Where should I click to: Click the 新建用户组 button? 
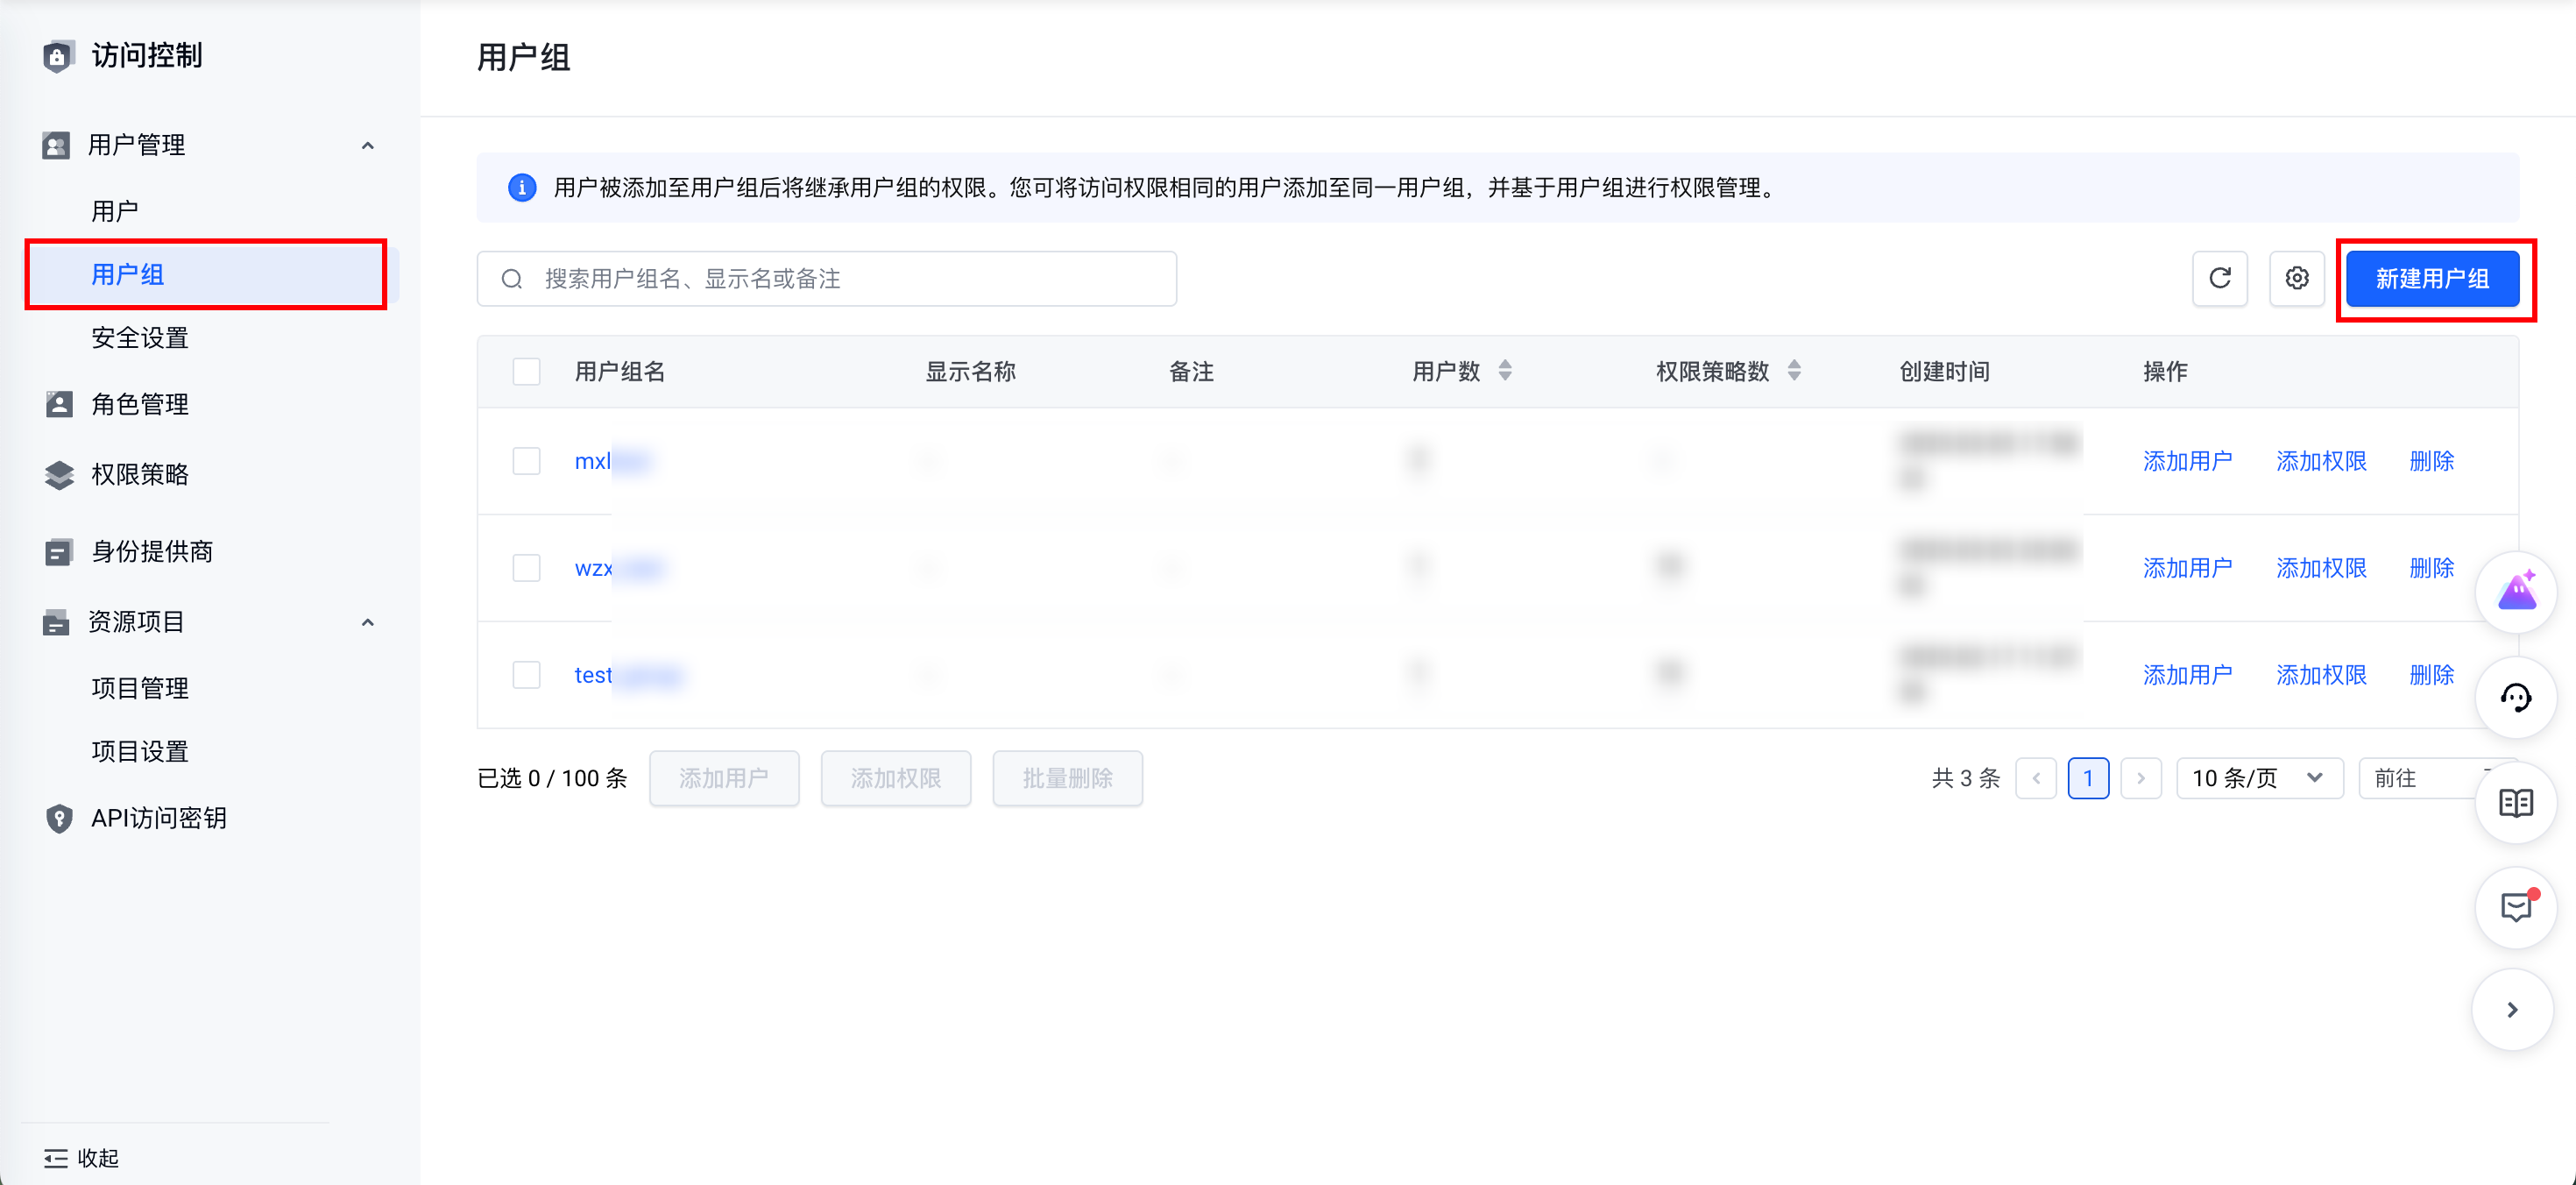[2432, 279]
